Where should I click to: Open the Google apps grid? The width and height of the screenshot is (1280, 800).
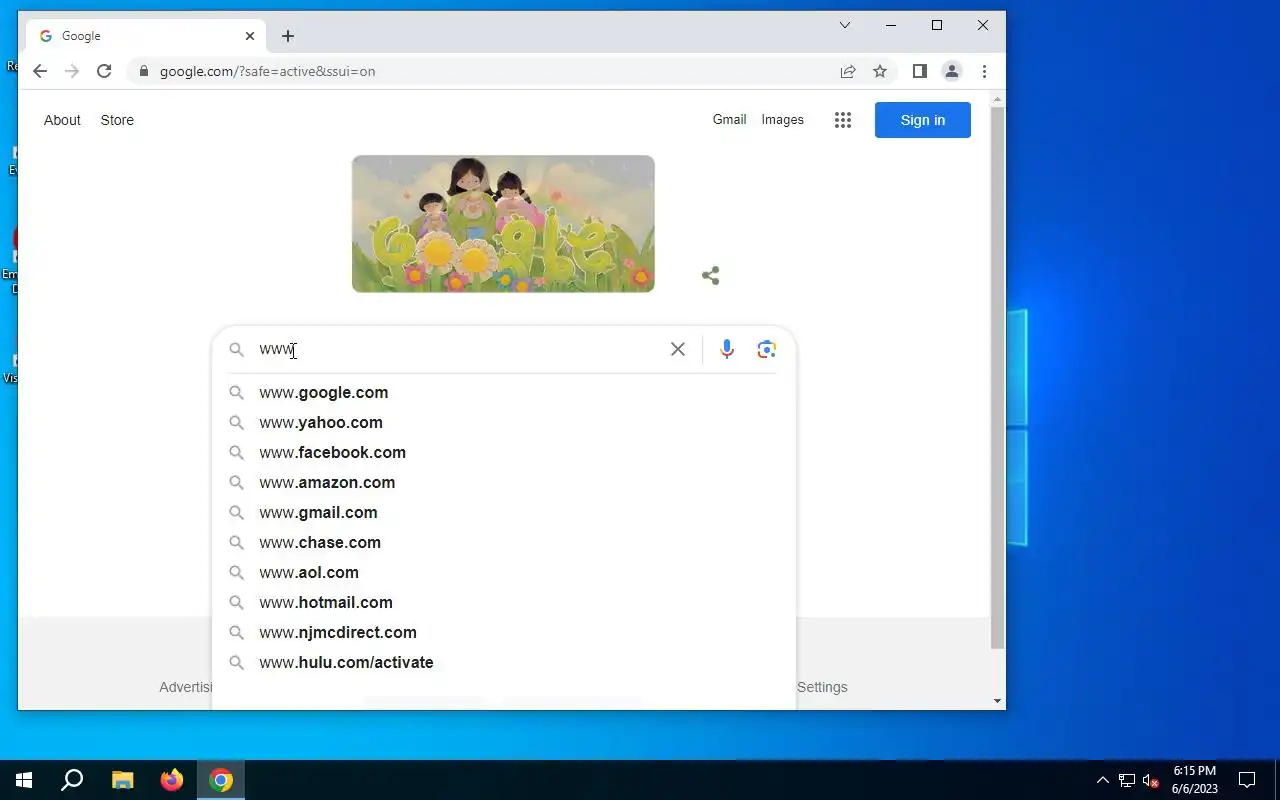click(843, 120)
